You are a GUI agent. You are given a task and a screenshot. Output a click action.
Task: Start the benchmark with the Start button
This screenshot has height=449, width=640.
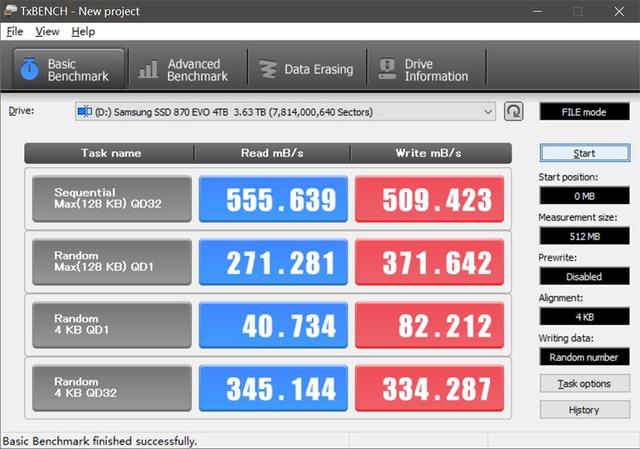point(585,153)
